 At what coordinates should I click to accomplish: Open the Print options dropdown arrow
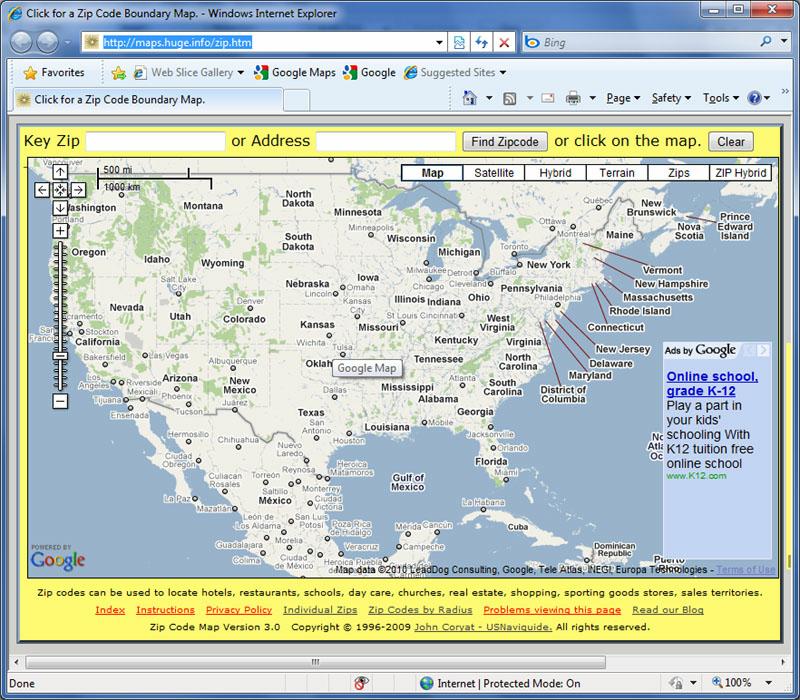point(592,97)
